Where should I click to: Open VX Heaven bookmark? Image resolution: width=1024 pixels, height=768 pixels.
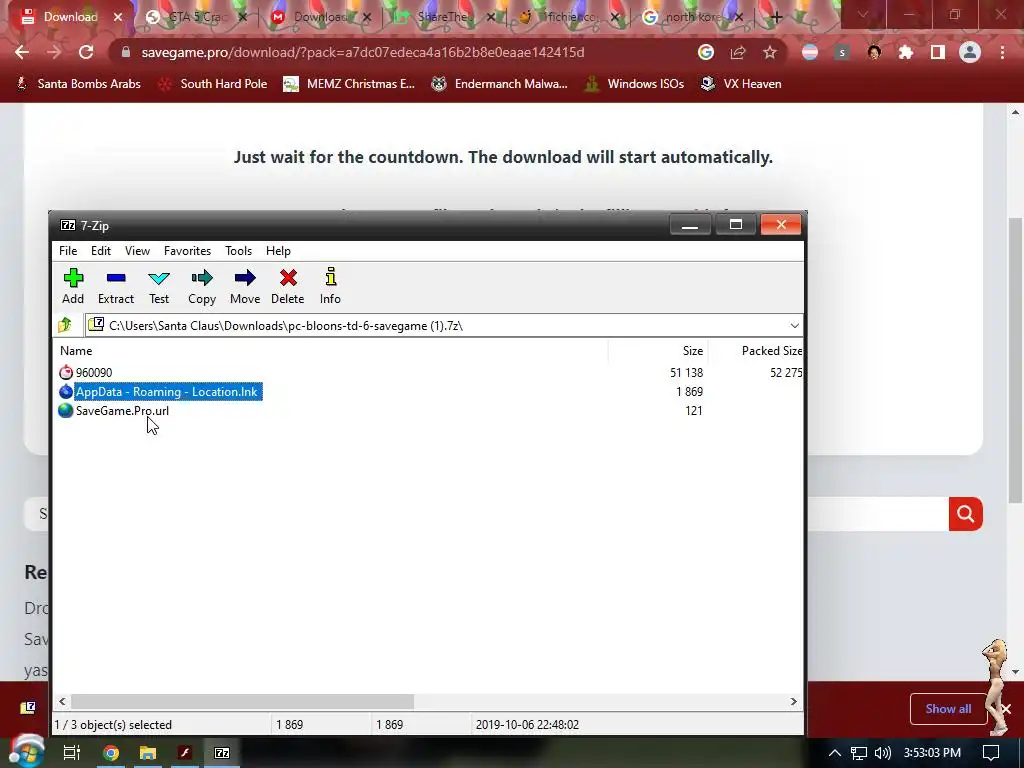(x=741, y=84)
